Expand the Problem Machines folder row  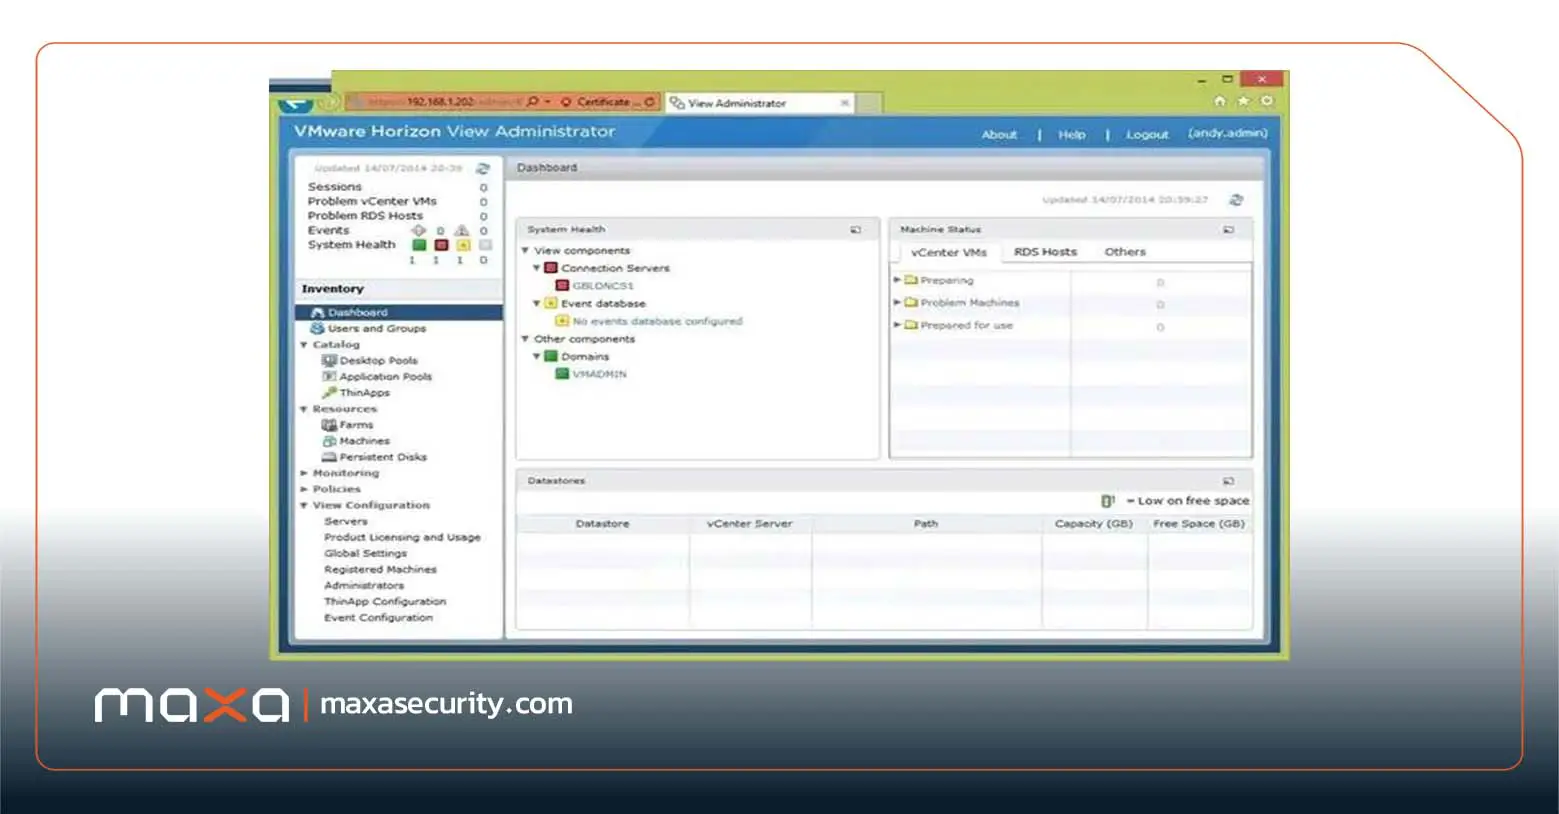click(x=897, y=302)
